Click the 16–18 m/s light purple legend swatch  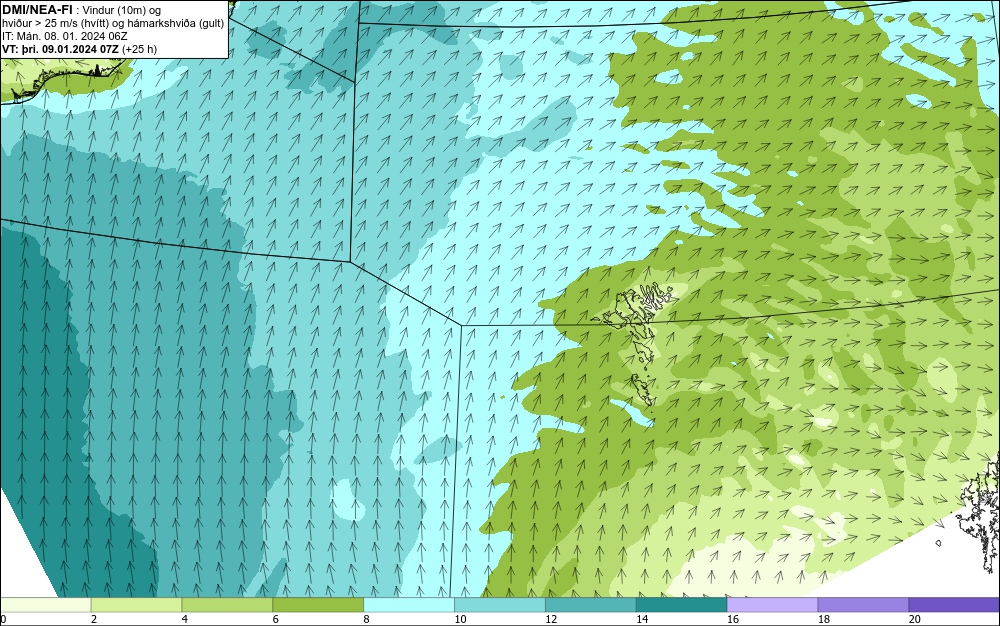pyautogui.click(x=772, y=604)
